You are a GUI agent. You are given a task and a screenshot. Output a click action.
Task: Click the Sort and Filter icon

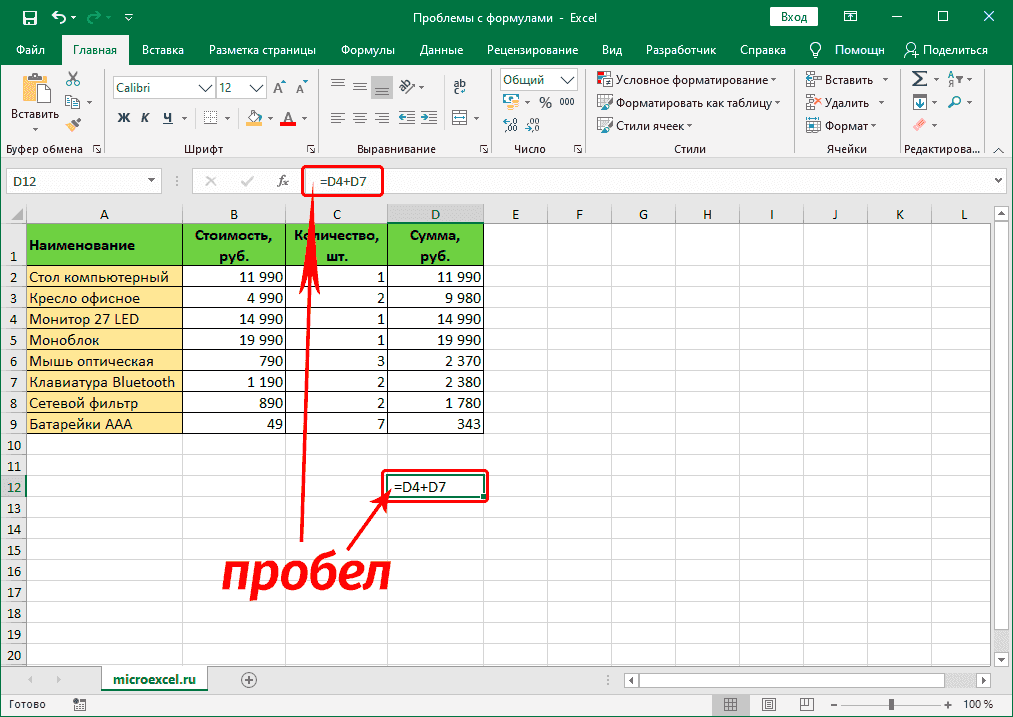[954, 79]
